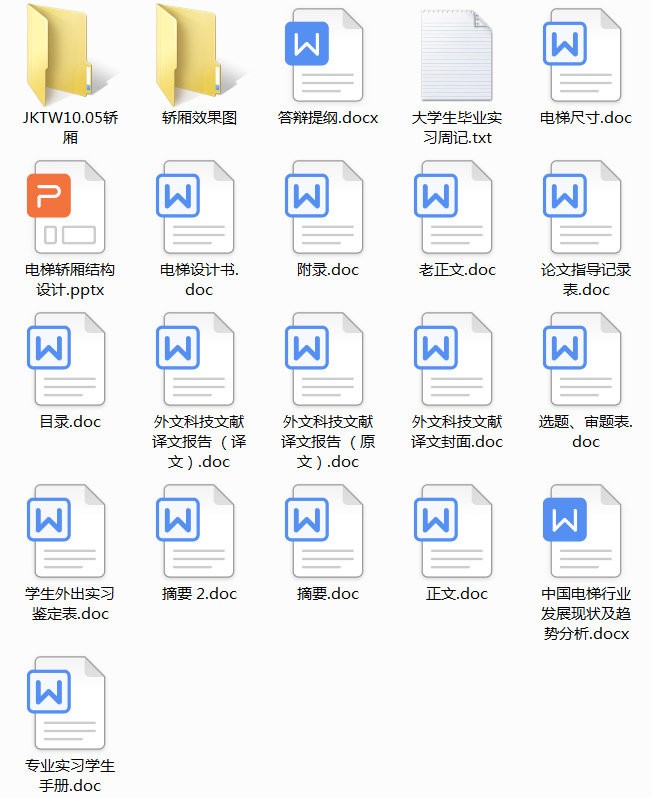Select the 大学生毕业实习周记.txt file icon
This screenshot has height=798, width=652.
coord(457,55)
